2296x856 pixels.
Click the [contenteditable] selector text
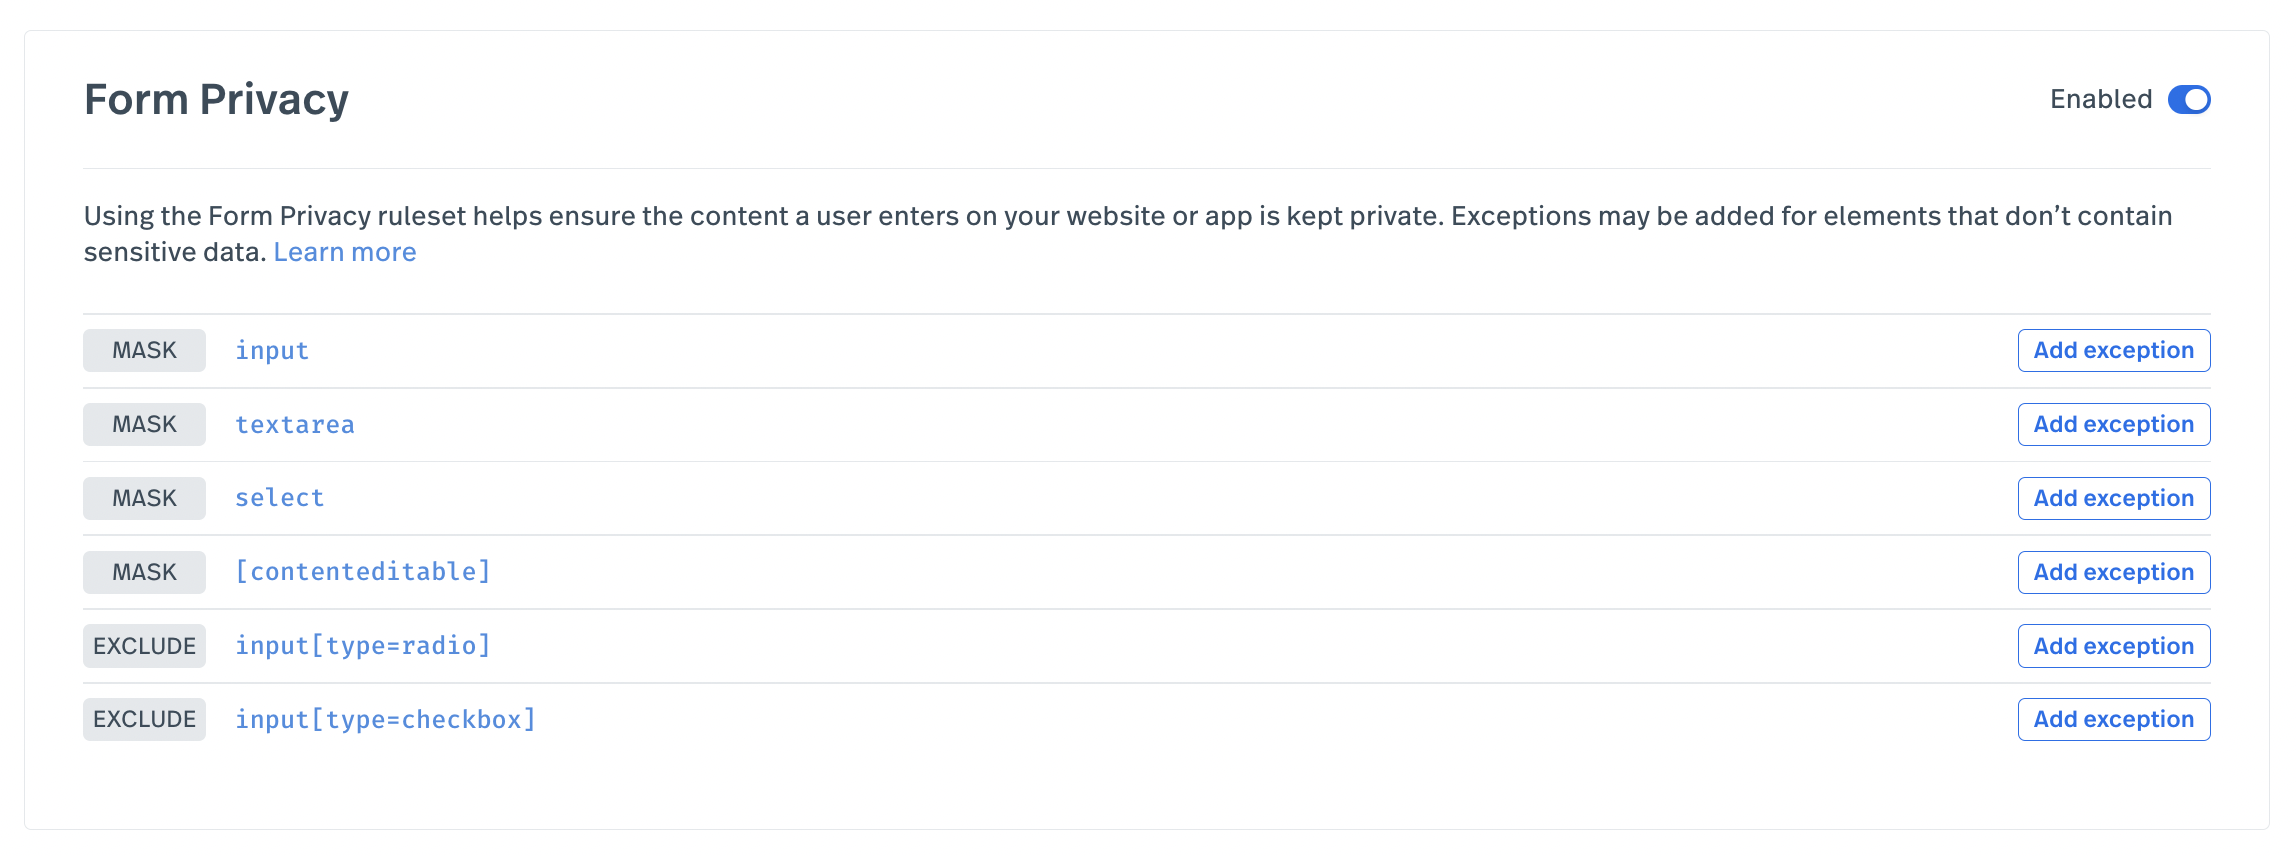coord(363,572)
